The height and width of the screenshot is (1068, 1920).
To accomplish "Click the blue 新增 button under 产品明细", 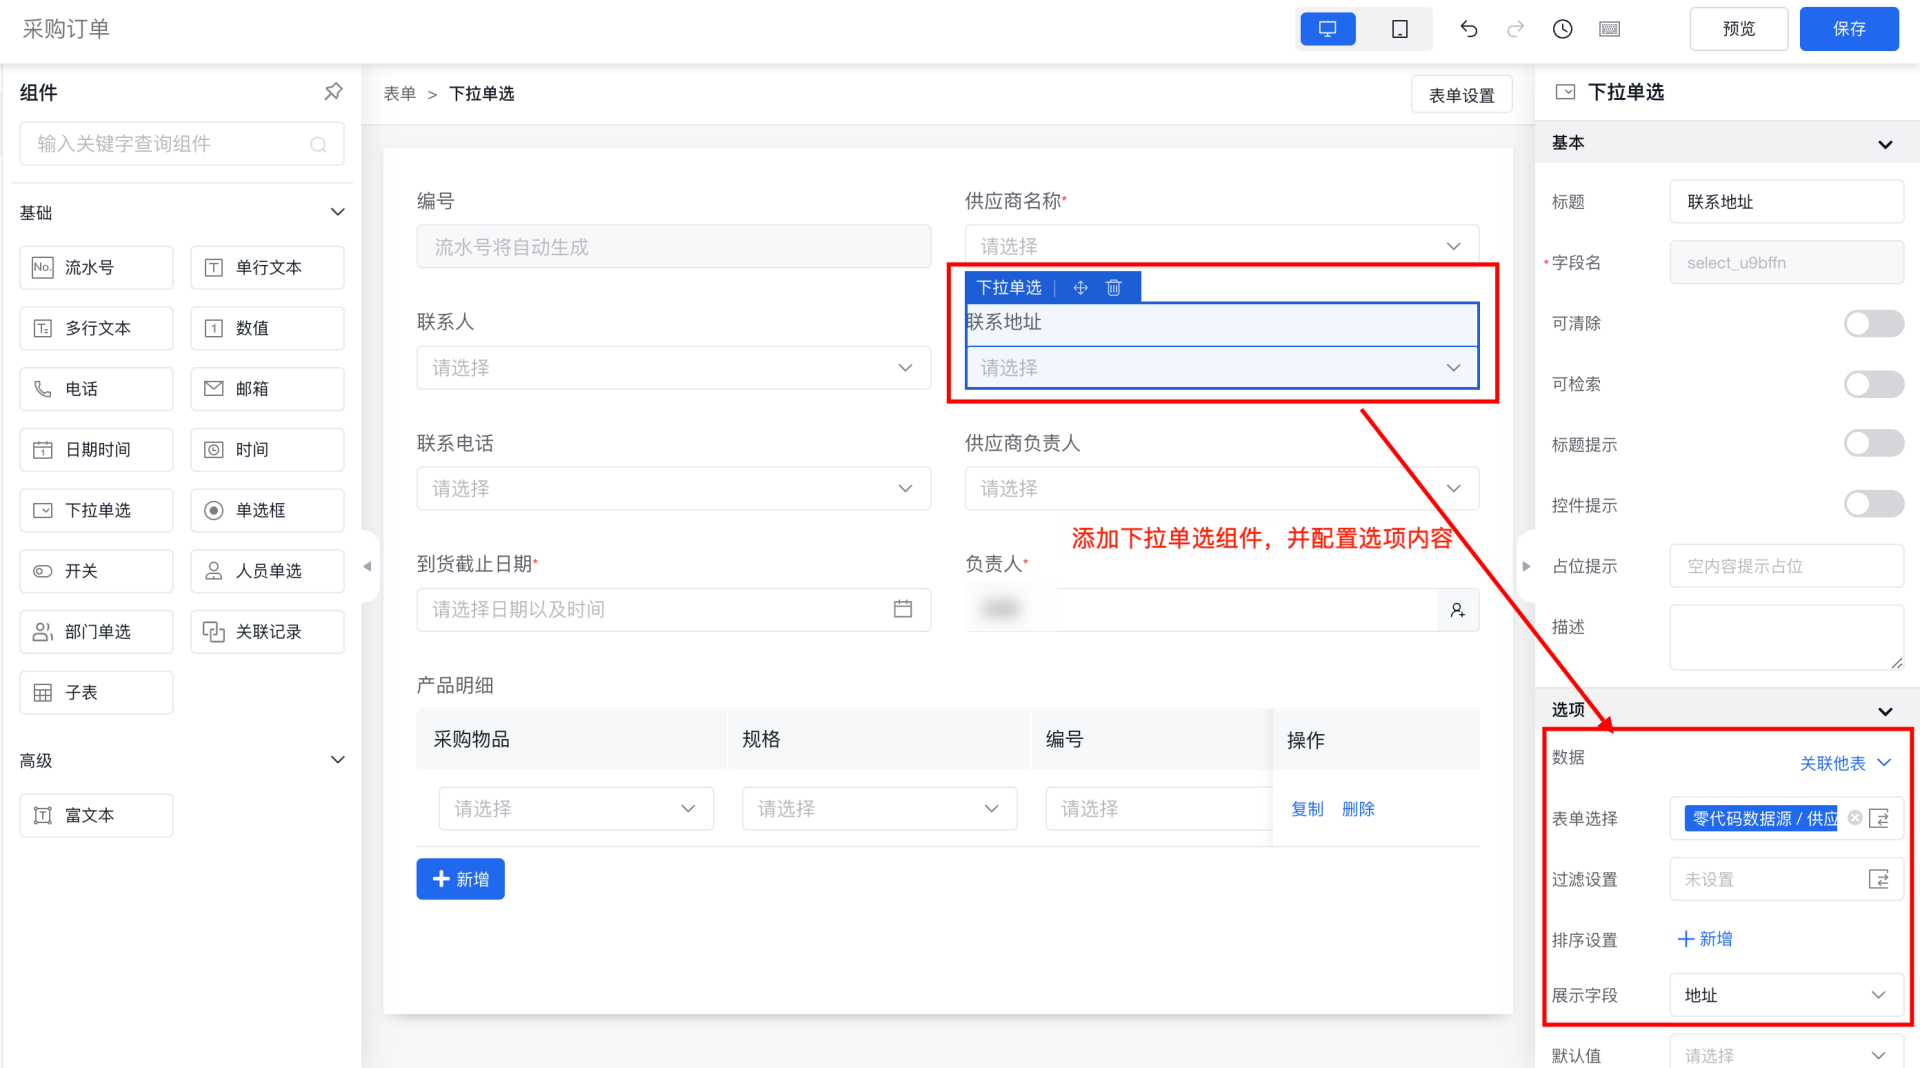I will [460, 879].
